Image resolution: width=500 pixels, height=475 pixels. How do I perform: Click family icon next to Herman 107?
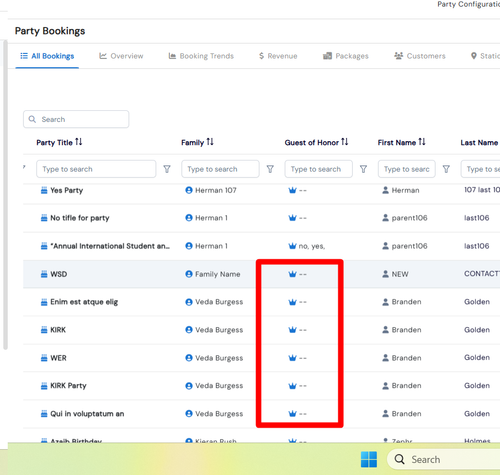(x=189, y=190)
